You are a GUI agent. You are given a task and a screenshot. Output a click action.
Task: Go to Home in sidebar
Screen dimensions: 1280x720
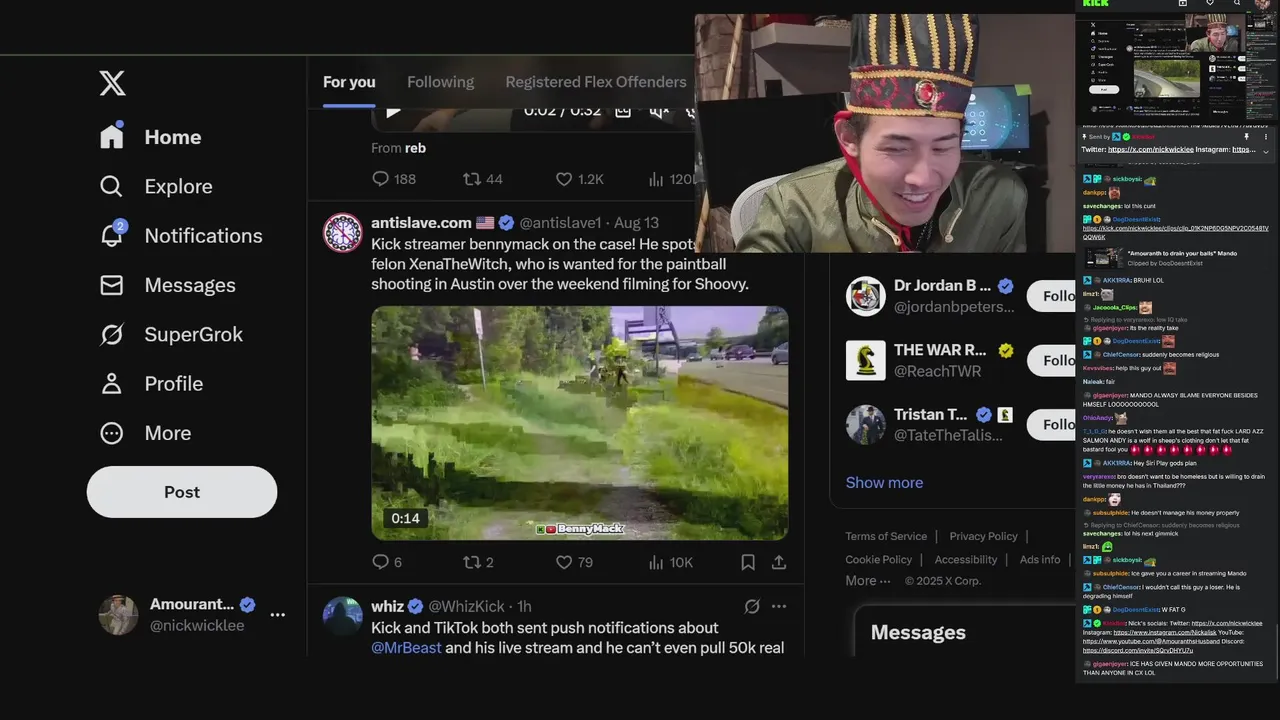point(173,137)
